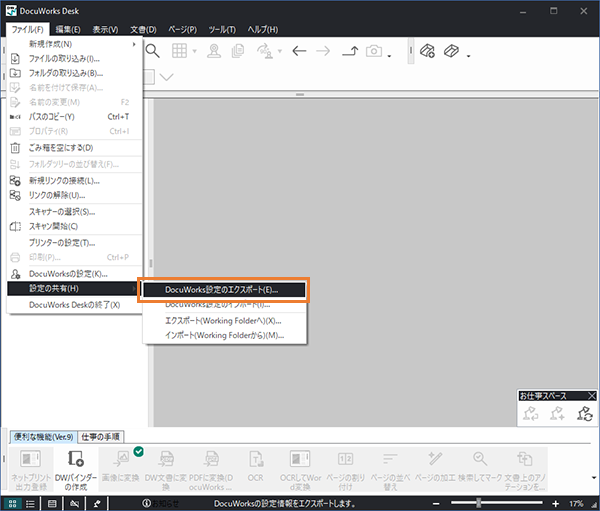Click the add tray toolbar icon

(427, 51)
